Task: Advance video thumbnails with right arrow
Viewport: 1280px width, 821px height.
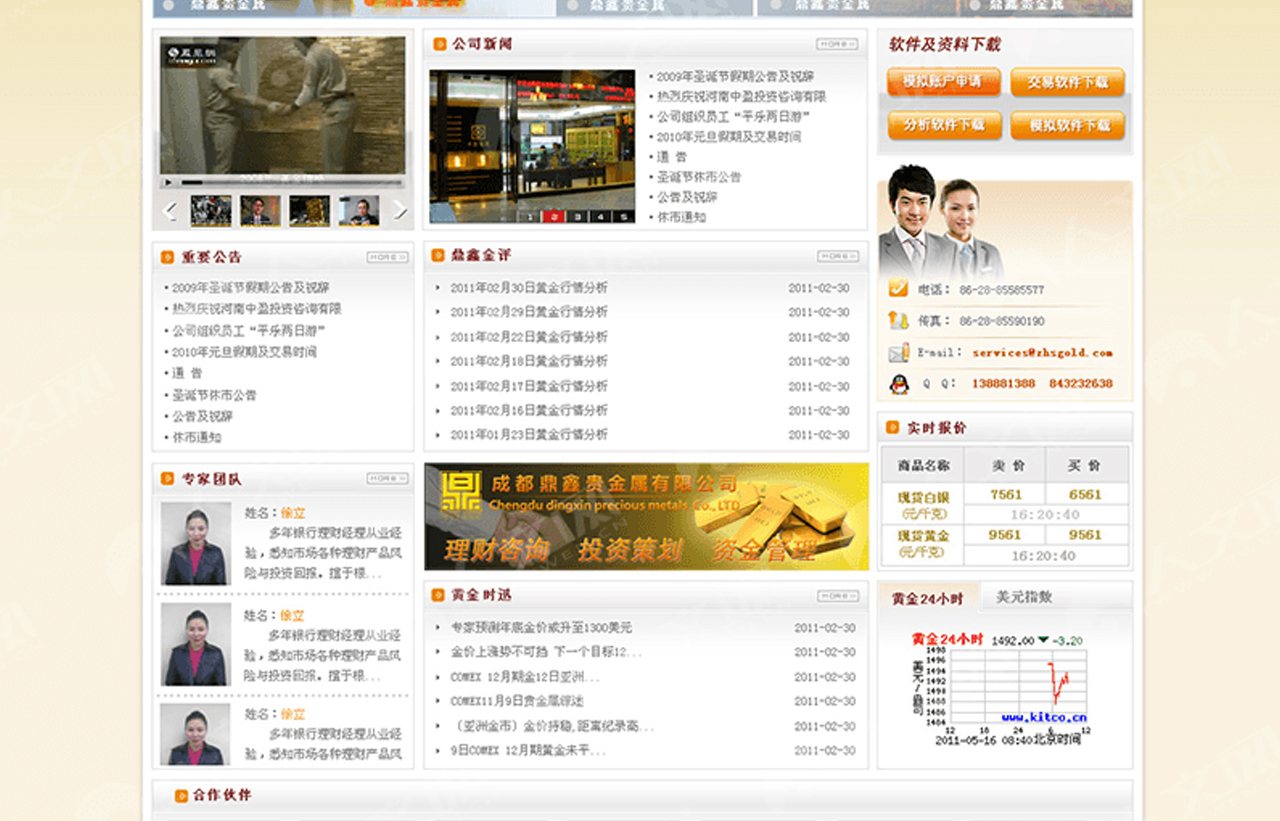Action: click(400, 210)
